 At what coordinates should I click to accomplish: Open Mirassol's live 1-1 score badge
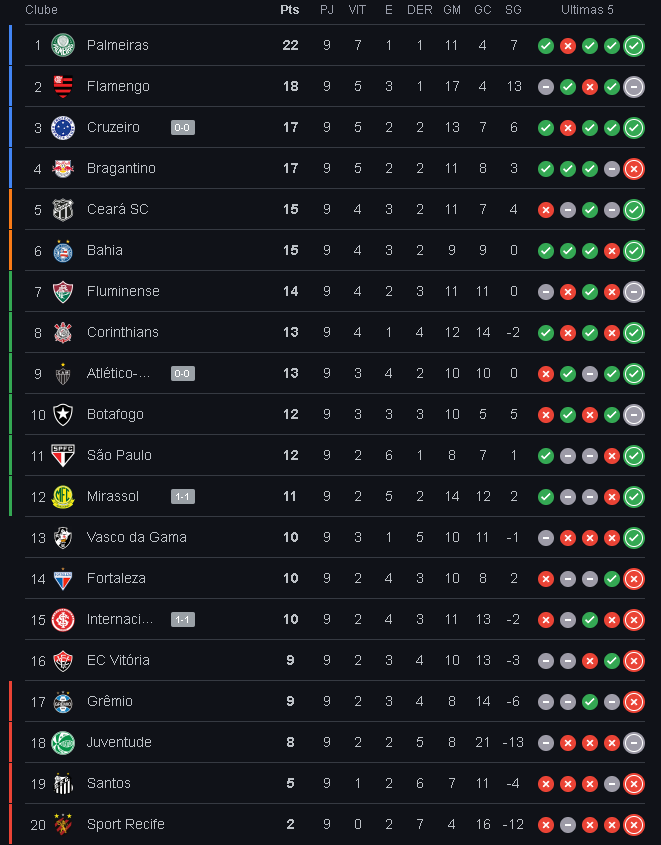(183, 496)
